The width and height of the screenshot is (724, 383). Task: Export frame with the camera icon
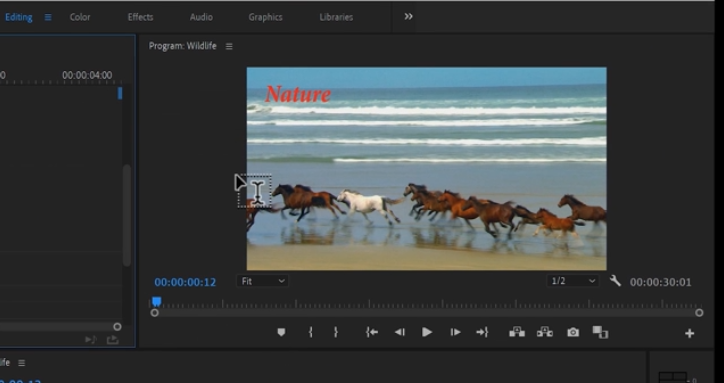pyautogui.click(x=573, y=333)
